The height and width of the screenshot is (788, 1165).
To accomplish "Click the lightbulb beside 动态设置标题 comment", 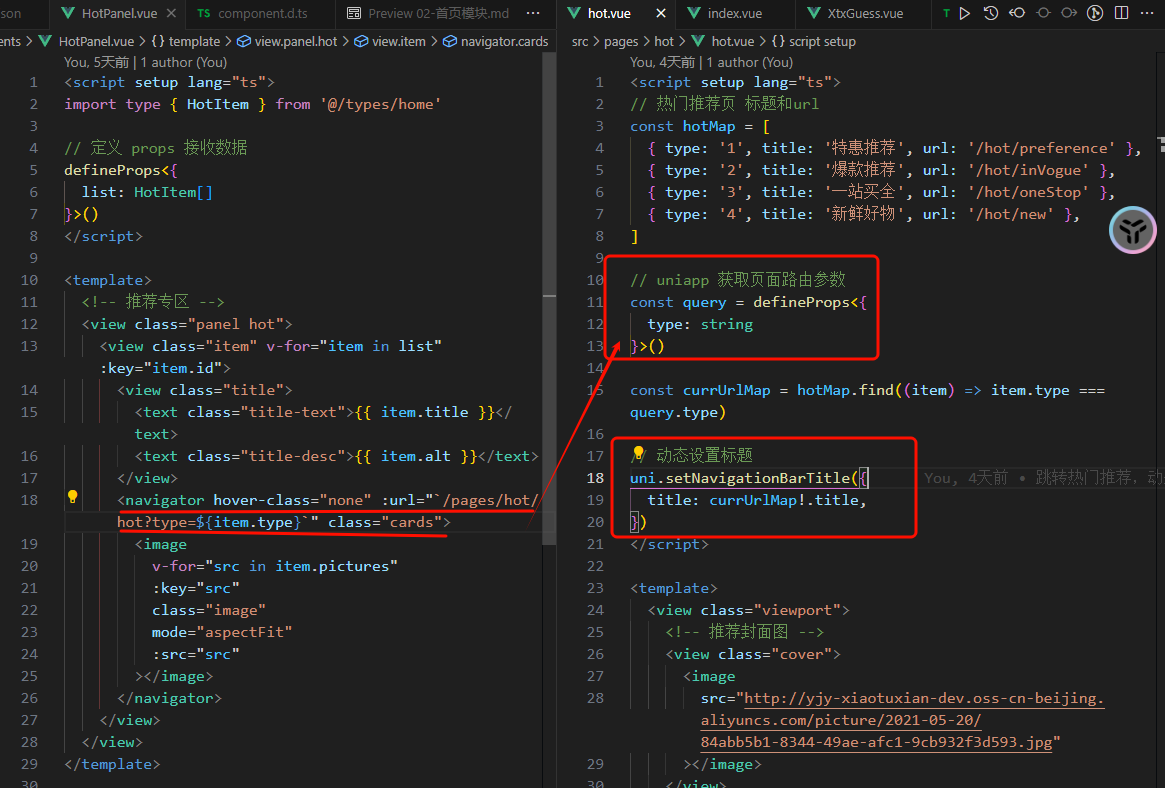I will (637, 453).
